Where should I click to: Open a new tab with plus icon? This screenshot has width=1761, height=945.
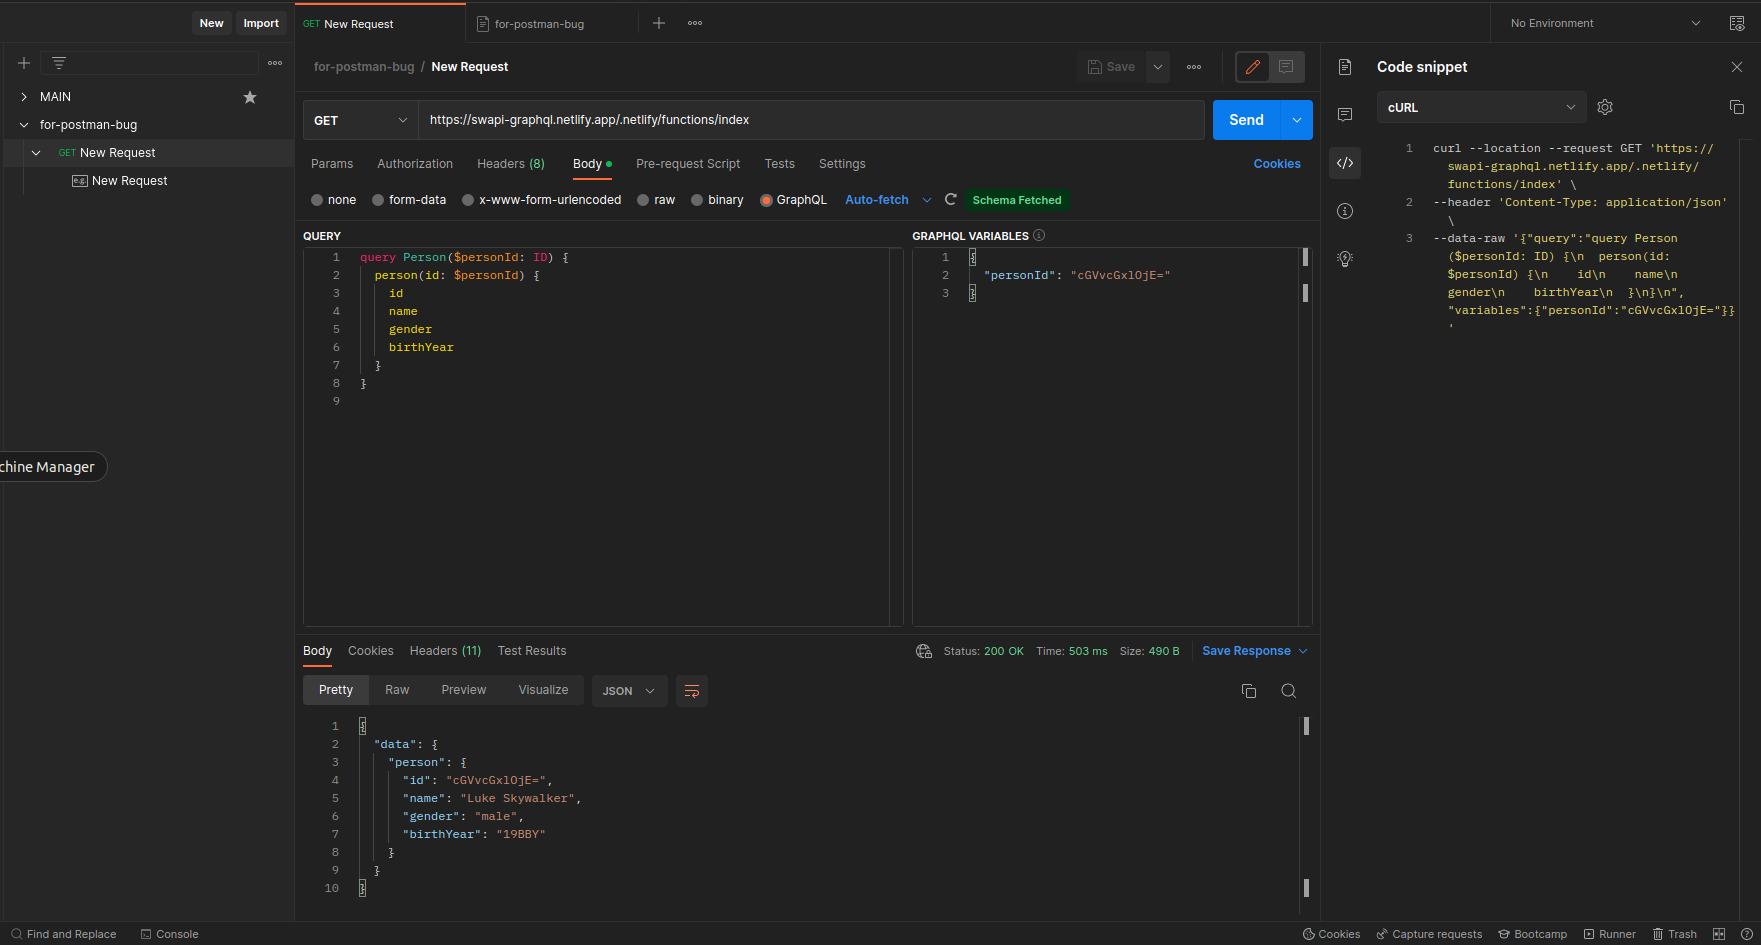pyautogui.click(x=659, y=23)
